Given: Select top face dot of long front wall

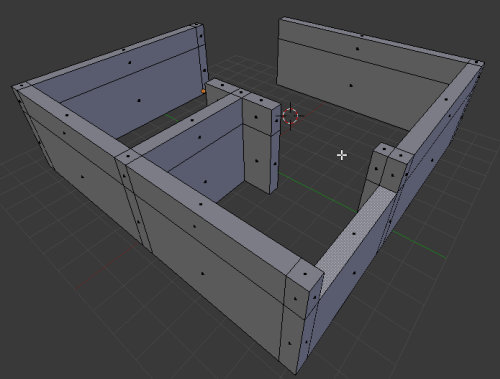Looking at the screenshot, I should (x=201, y=204).
